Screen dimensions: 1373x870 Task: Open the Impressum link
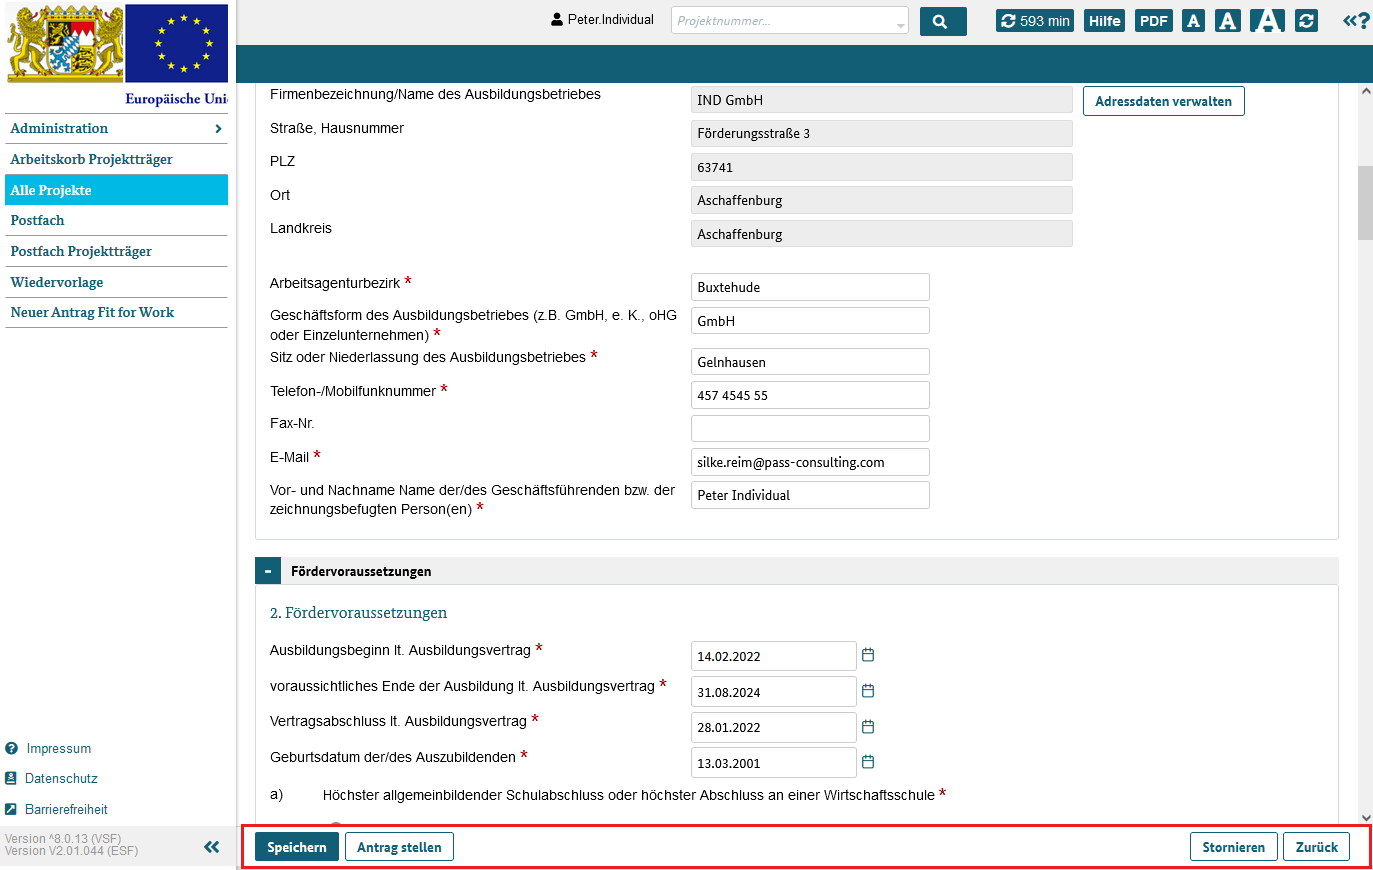point(58,748)
